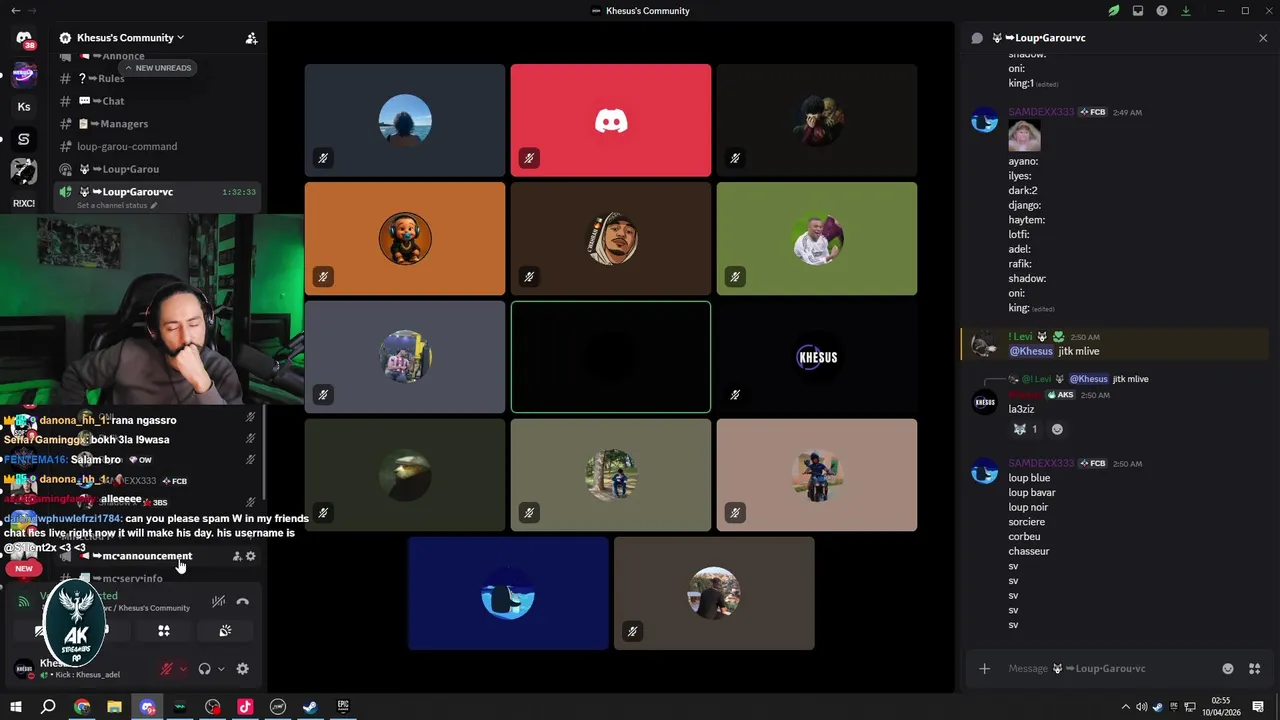The height and width of the screenshot is (720, 1280).
Task: Select the red Discord-logo participant tile
Action: tap(611, 120)
